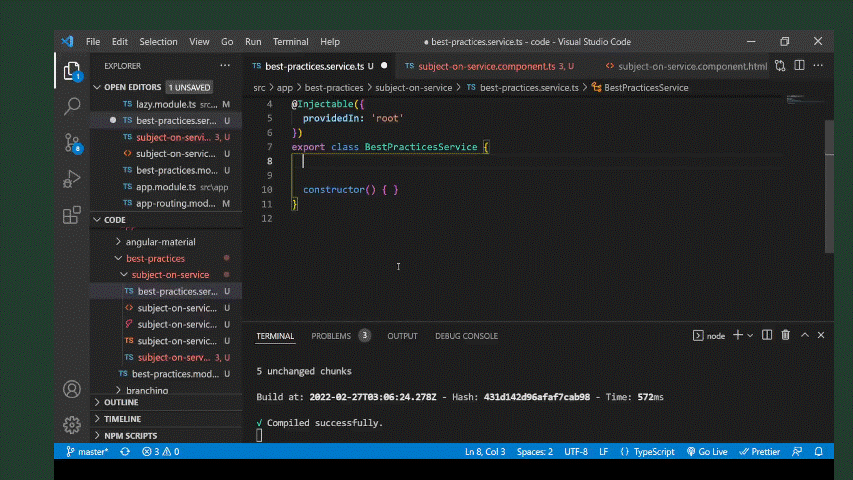Open best-practices.module file in CODE tree
This screenshot has height=480, width=853.
click(166, 374)
